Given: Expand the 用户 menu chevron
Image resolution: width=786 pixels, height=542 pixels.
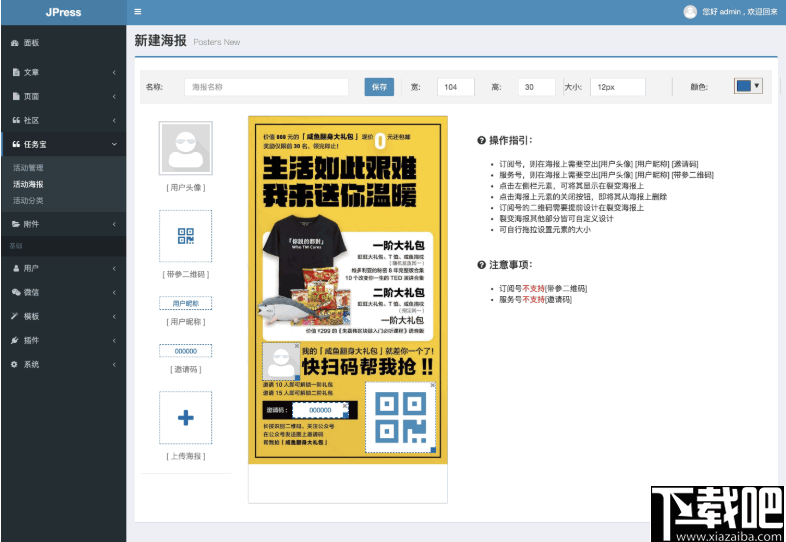Looking at the screenshot, I should click(114, 268).
